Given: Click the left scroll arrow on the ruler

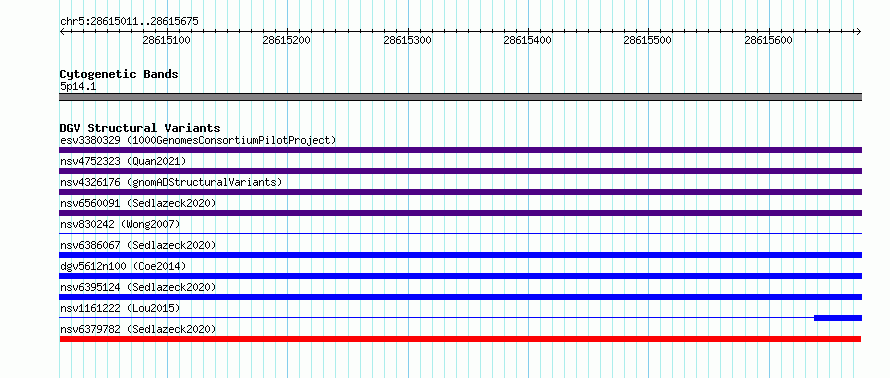Looking at the screenshot, I should tap(62, 31).
